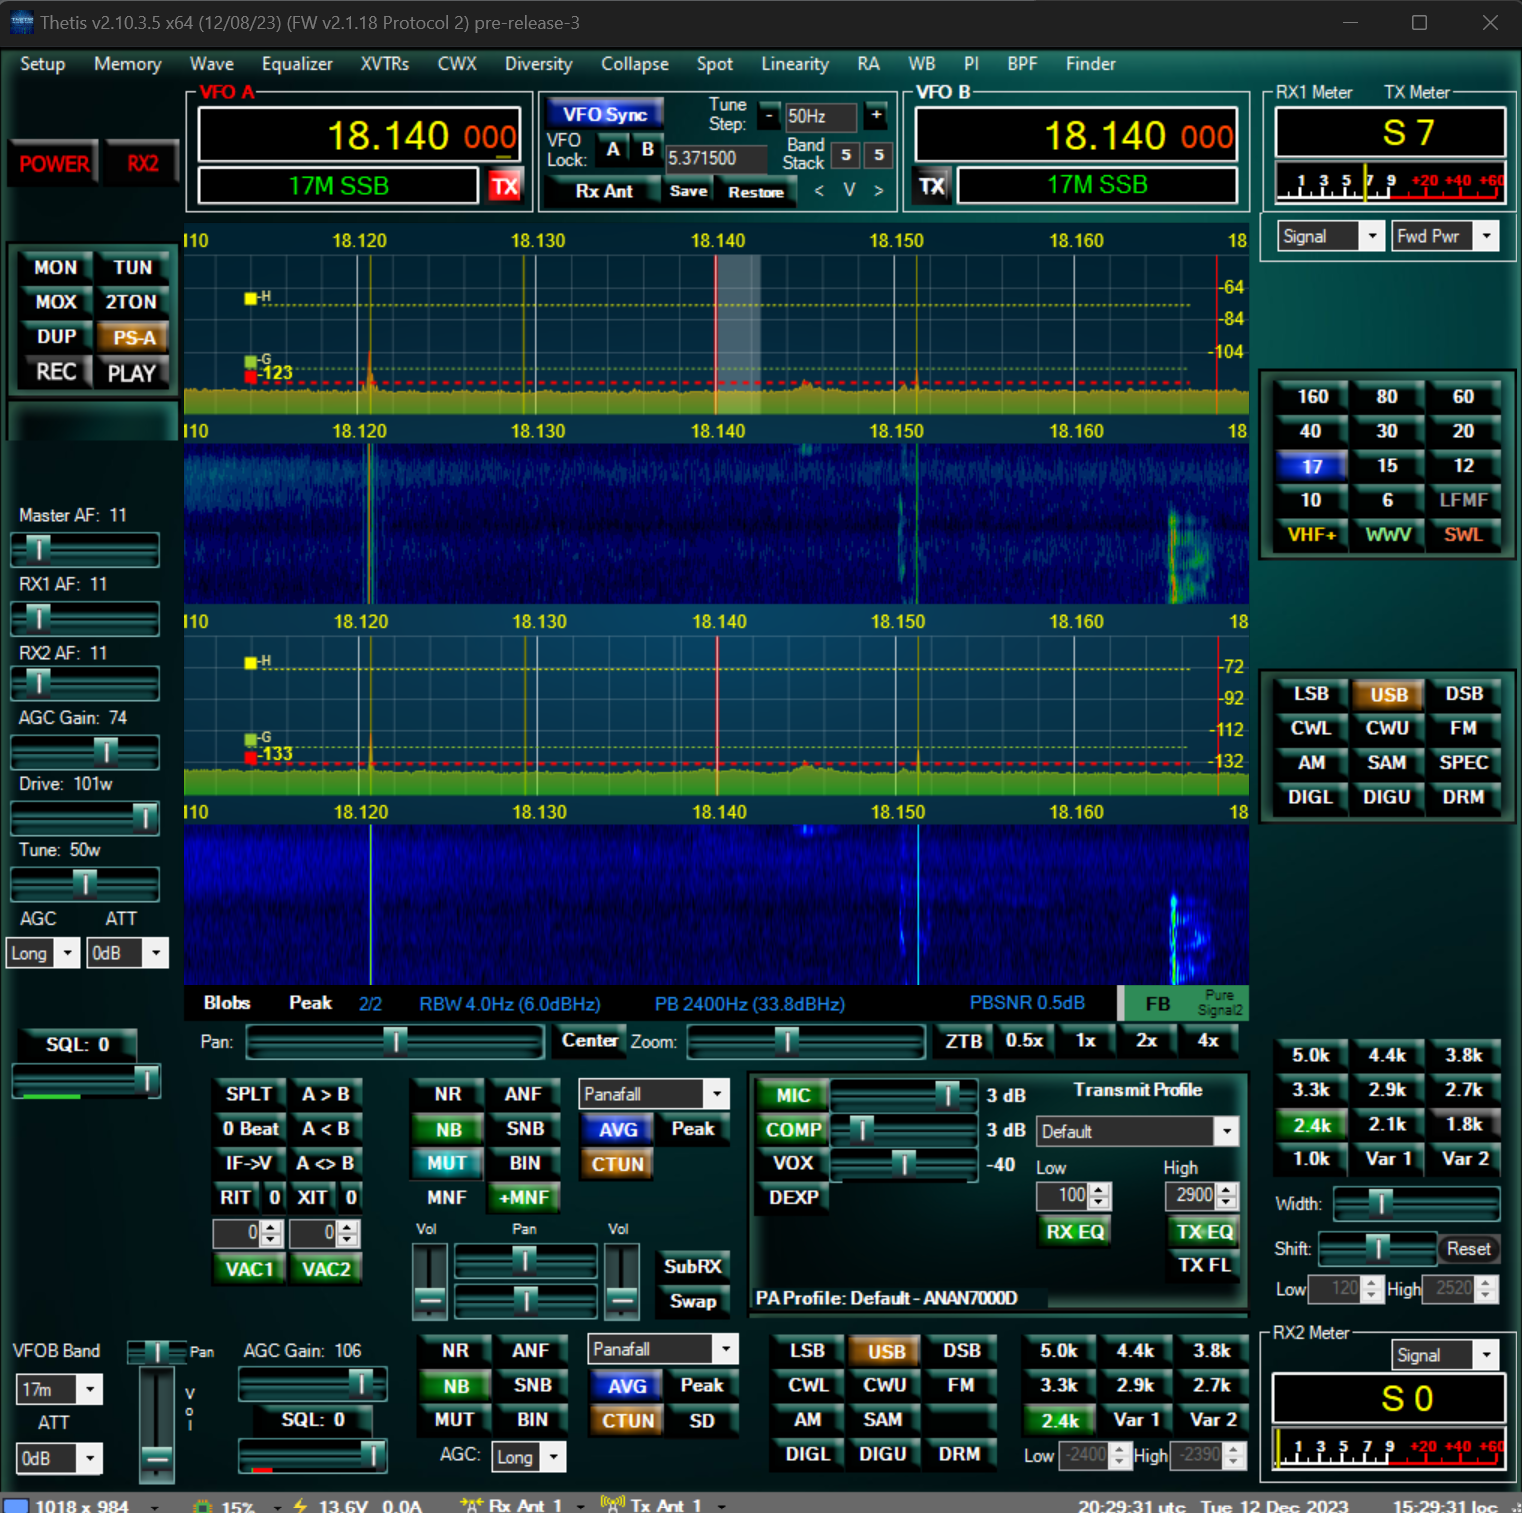Open the Diversity menu
The image size is (1522, 1513).
538,64
